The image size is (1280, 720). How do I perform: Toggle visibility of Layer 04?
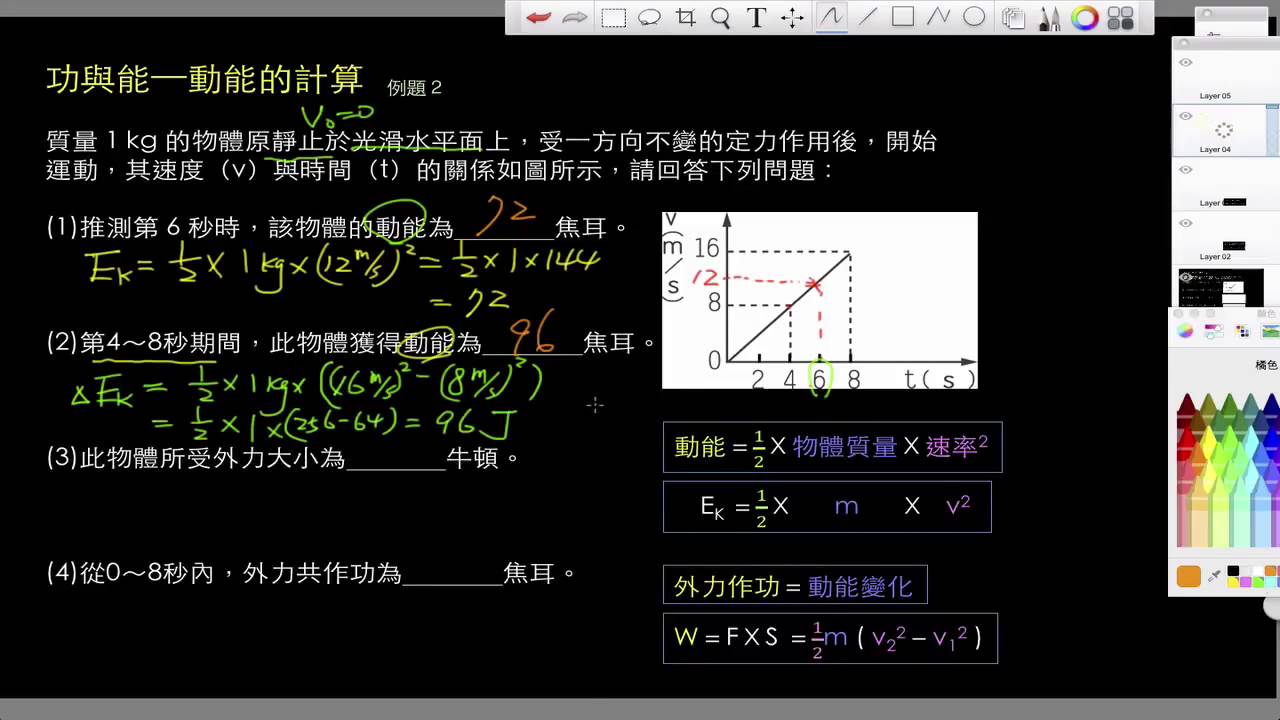(x=1185, y=116)
